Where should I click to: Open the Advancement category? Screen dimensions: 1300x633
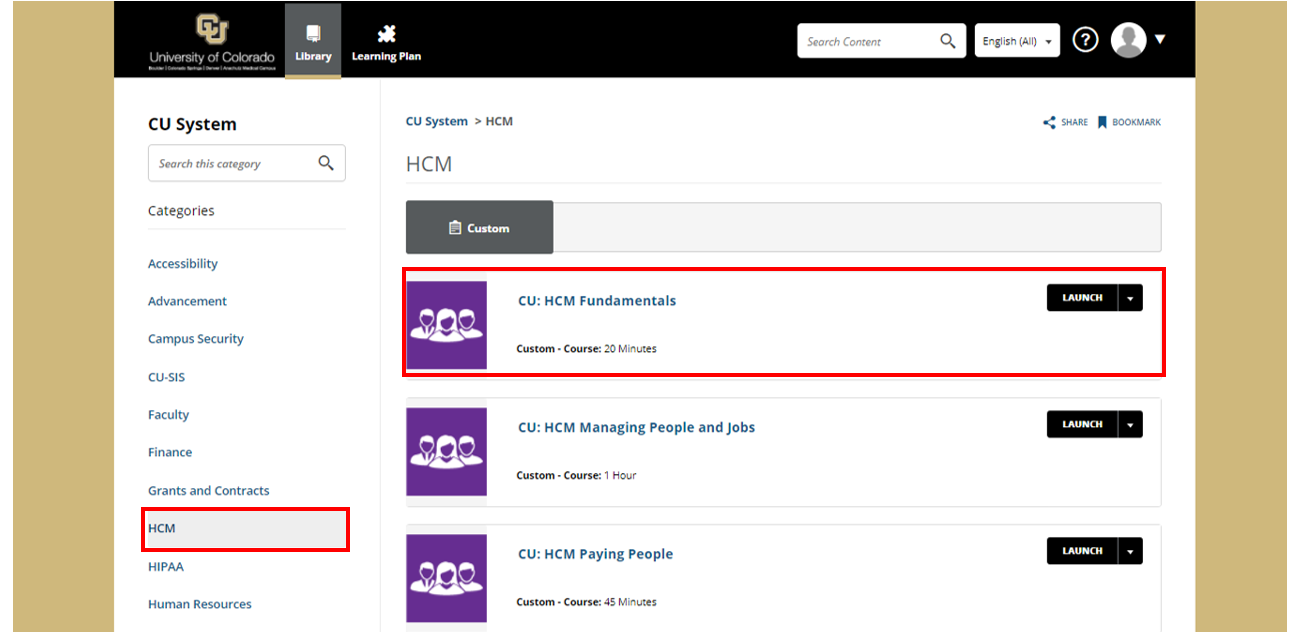coord(187,301)
